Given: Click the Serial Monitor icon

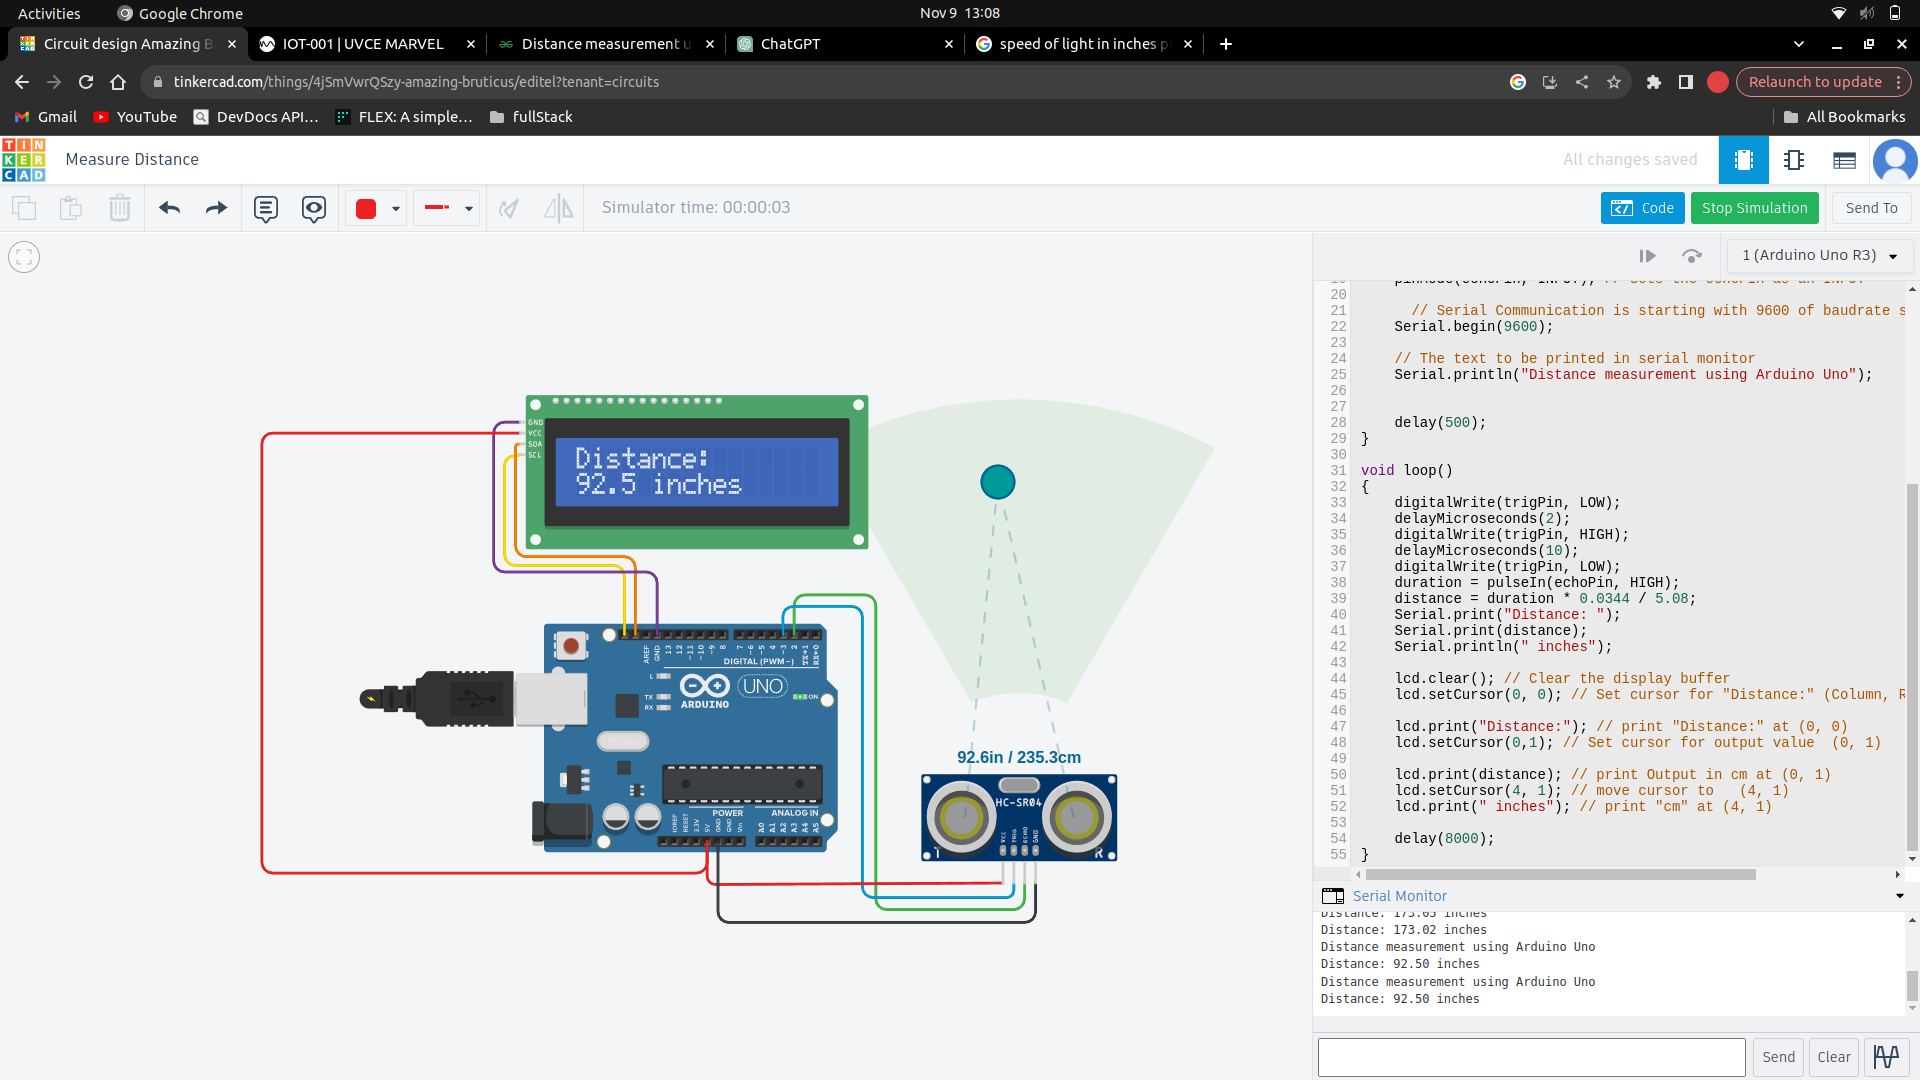Looking at the screenshot, I should pyautogui.click(x=1333, y=896).
